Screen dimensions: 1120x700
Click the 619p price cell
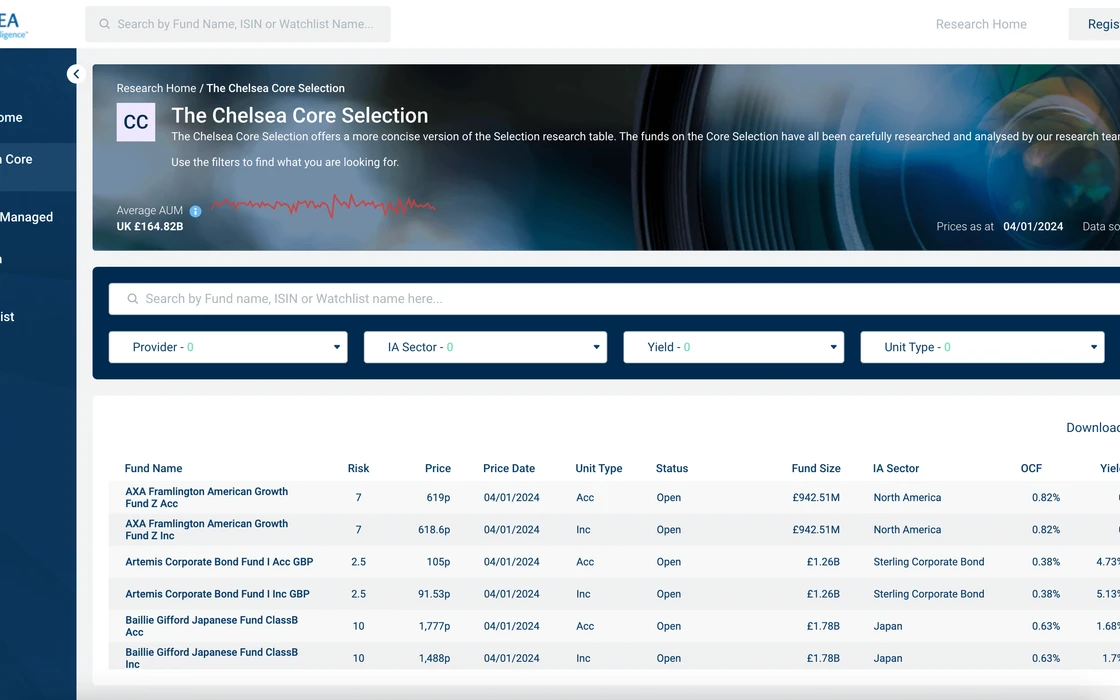[x=439, y=497]
